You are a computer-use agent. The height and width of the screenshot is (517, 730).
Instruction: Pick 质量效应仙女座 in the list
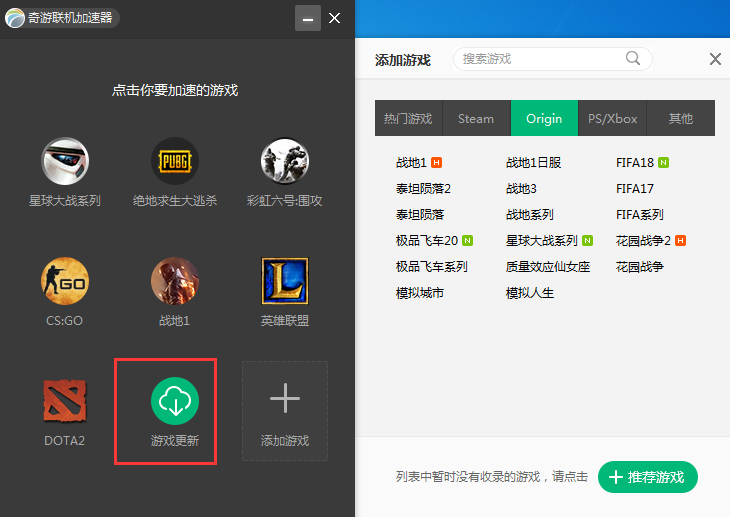point(548,267)
